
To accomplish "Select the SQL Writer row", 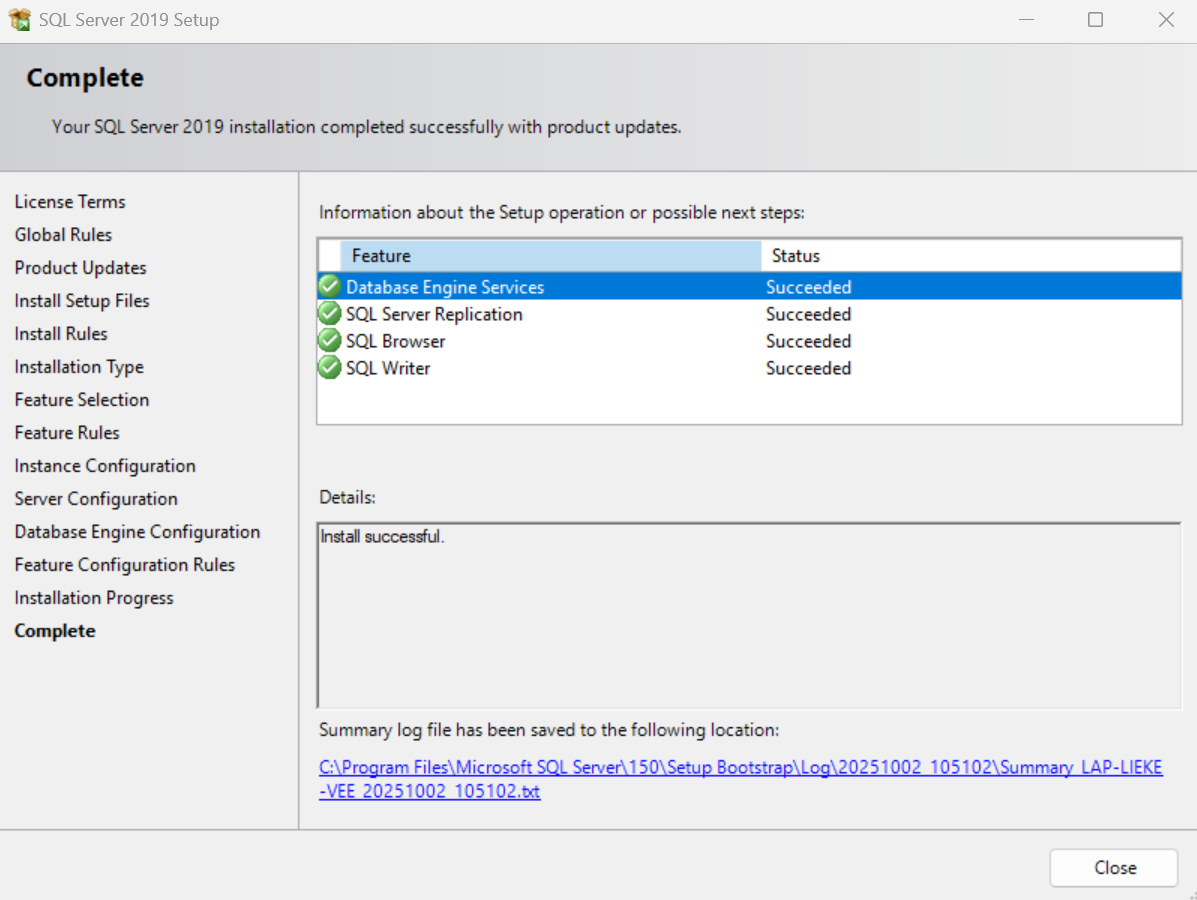I will click(x=750, y=368).
